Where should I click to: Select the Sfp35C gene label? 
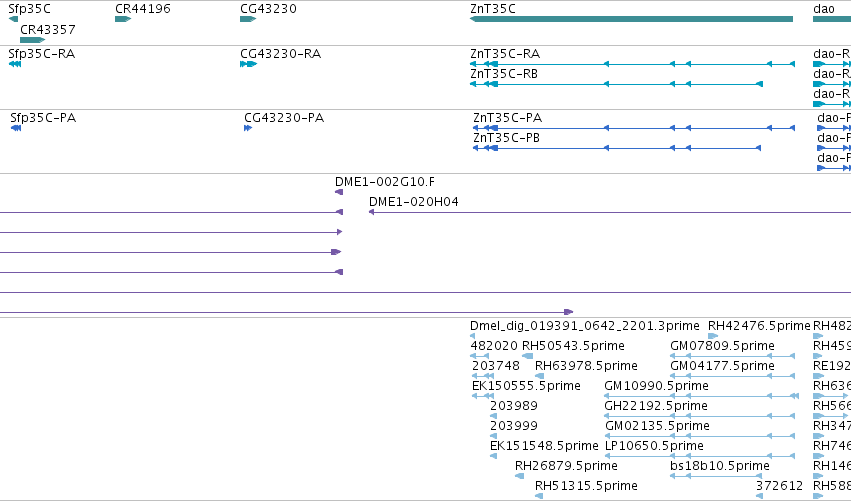click(29, 9)
